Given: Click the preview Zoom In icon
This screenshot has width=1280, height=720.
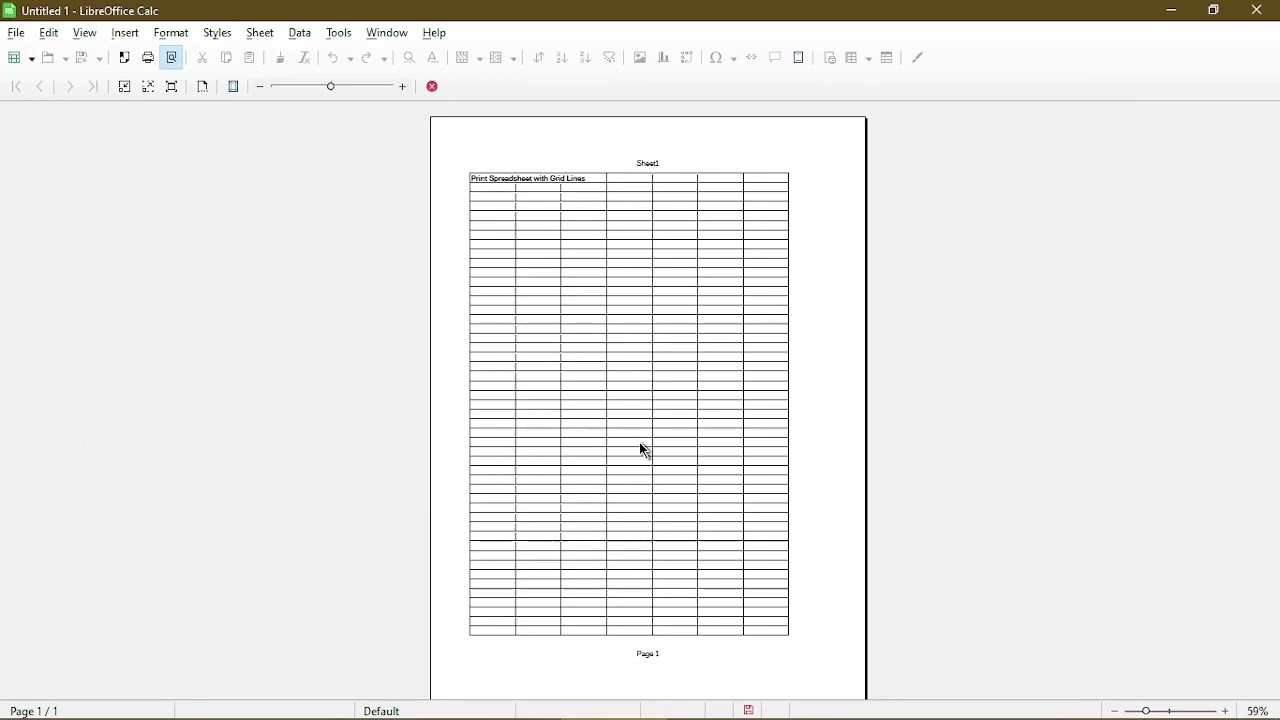Looking at the screenshot, I should 125,87.
